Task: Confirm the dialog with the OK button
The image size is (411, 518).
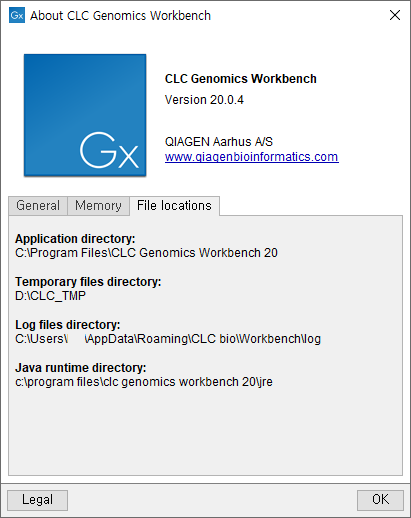Action: click(380, 500)
